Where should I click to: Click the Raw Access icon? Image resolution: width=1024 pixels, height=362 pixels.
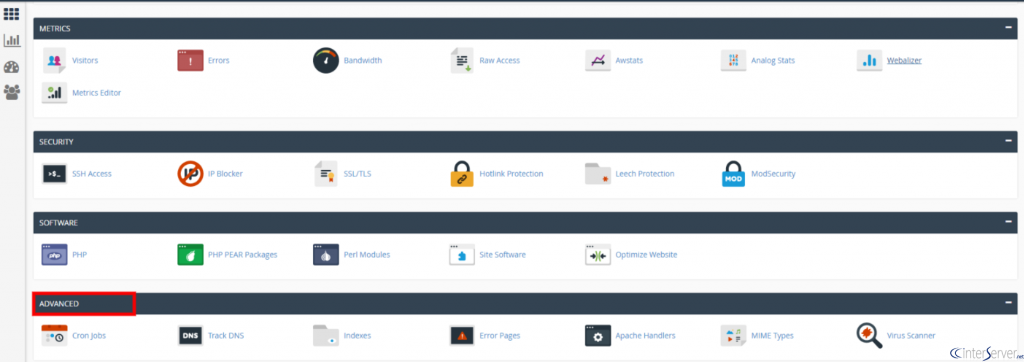tap(462, 60)
